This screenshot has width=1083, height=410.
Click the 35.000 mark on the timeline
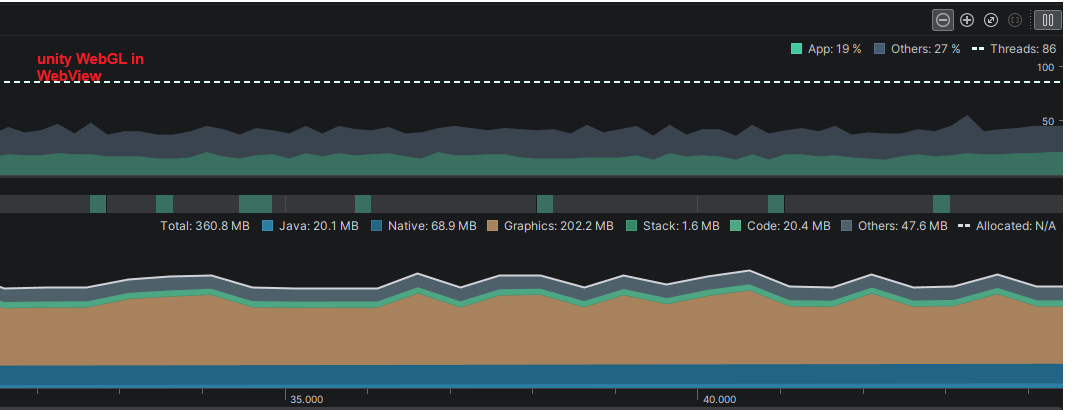[x=306, y=400]
